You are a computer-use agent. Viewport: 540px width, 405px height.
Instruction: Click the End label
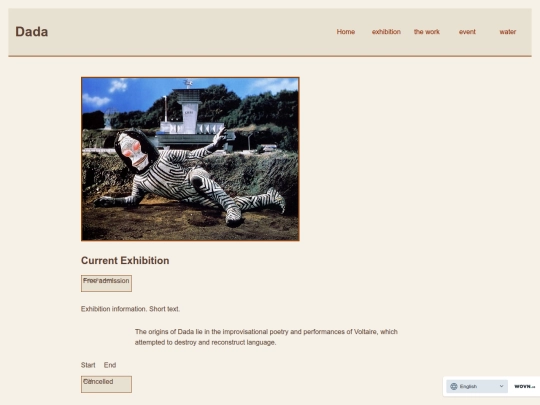110,365
